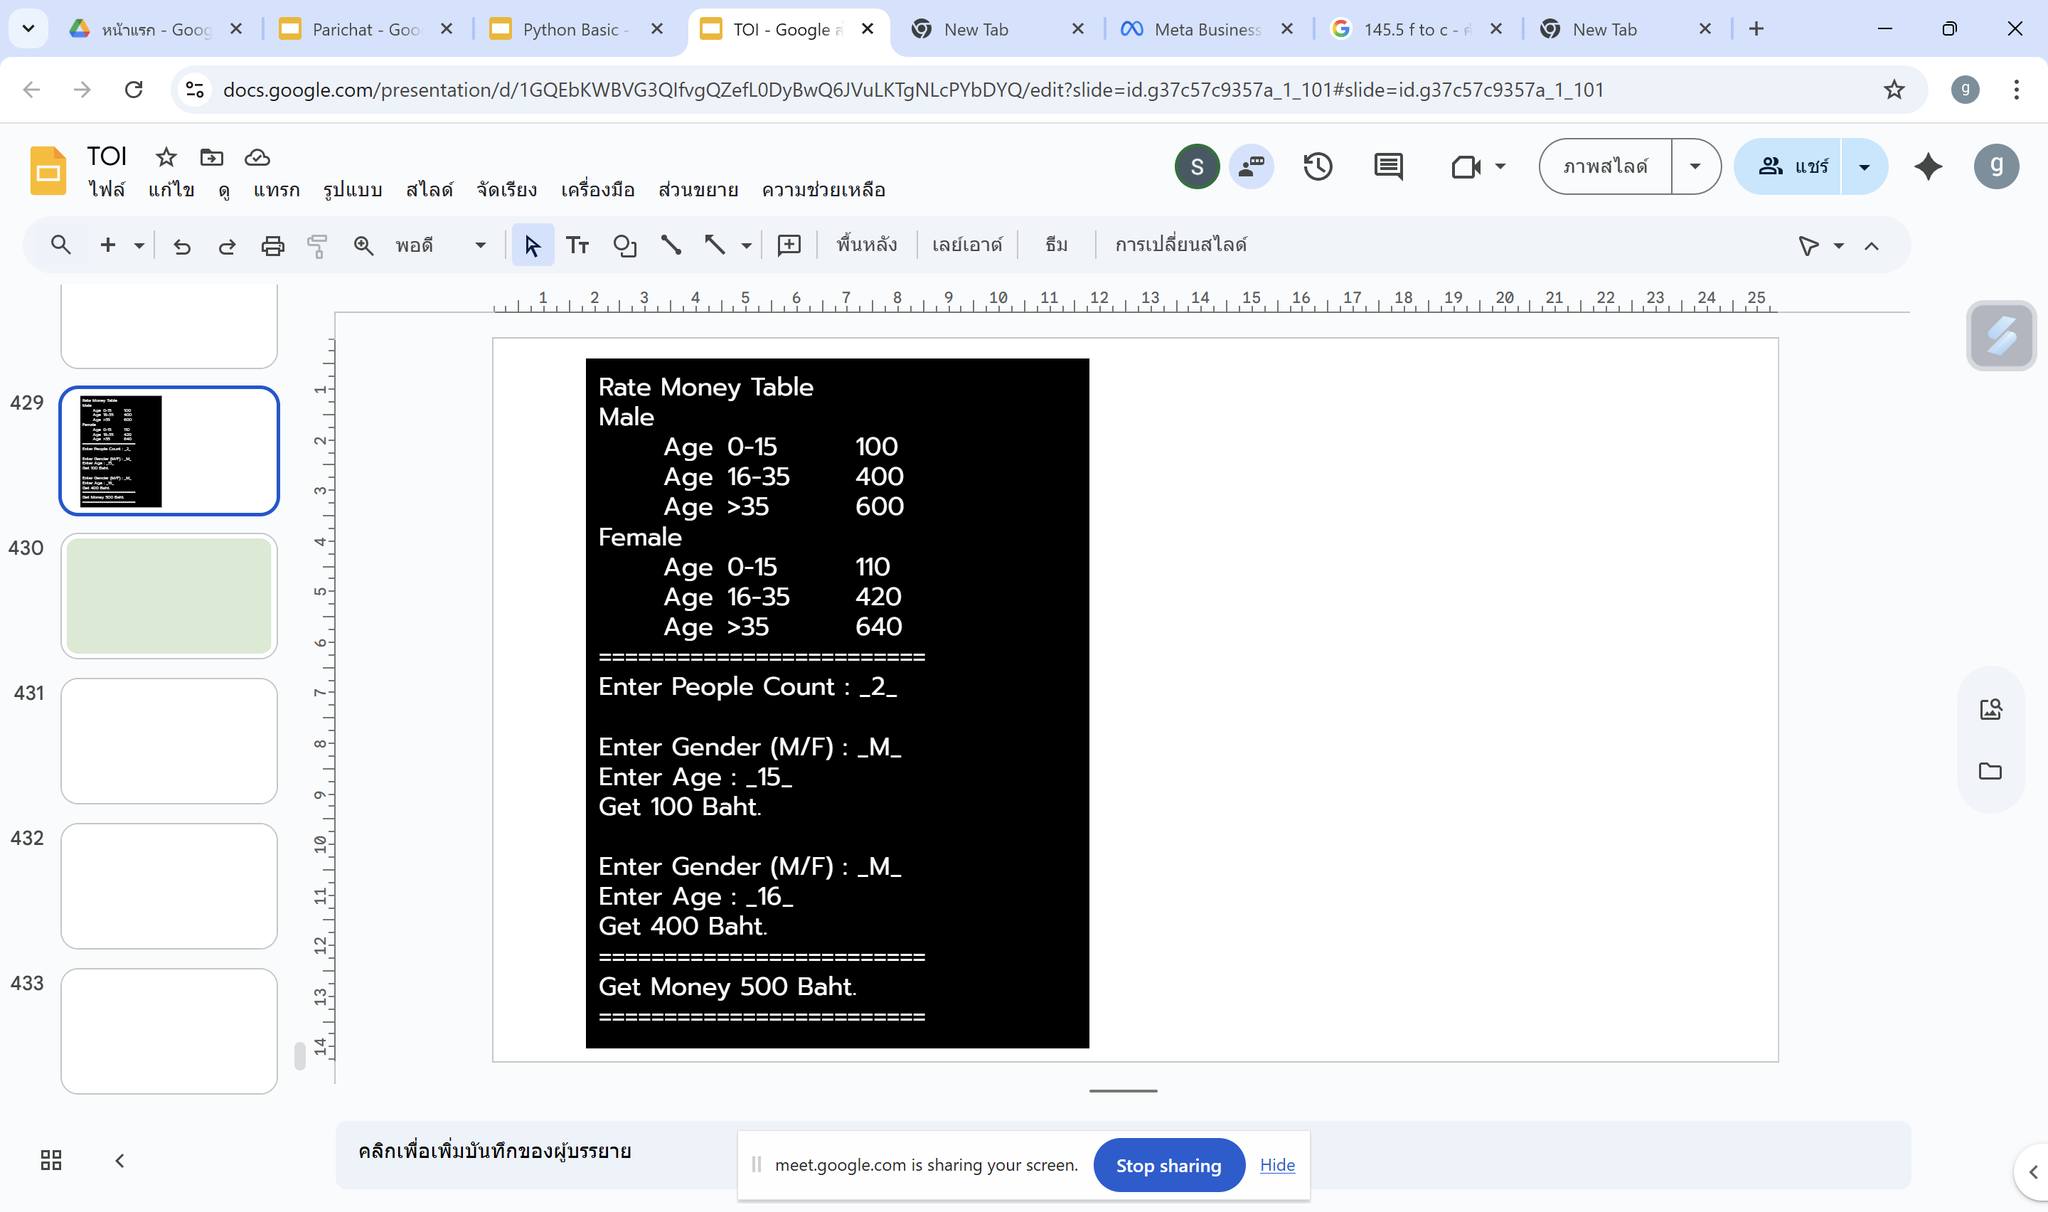Open the image-search side panel icon
The image size is (2048, 1212).
(1990, 709)
